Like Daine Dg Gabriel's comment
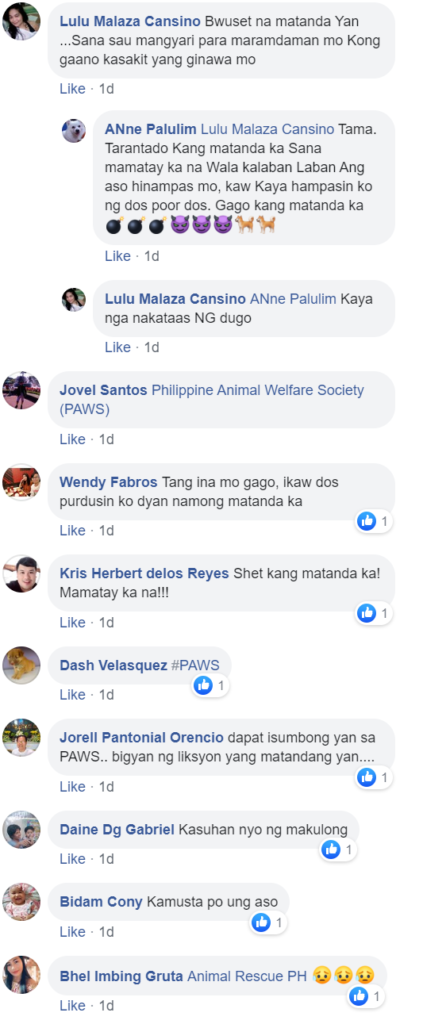 tap(72, 859)
